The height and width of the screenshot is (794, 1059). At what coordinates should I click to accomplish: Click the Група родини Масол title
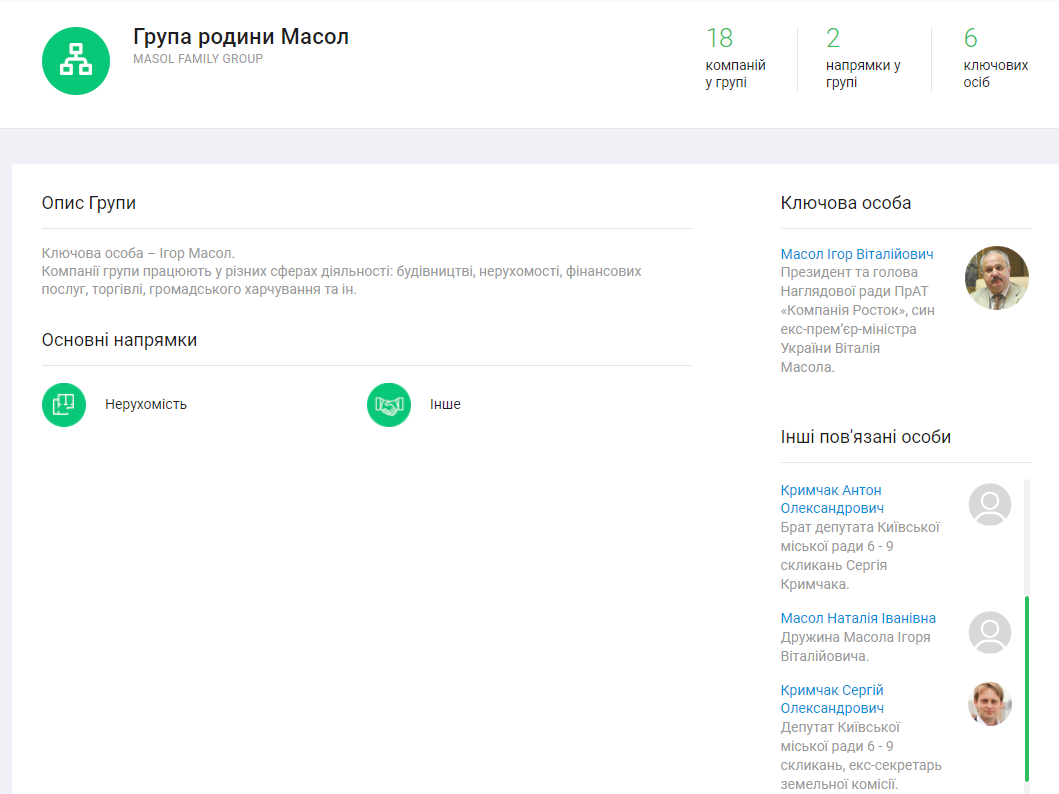pos(241,37)
